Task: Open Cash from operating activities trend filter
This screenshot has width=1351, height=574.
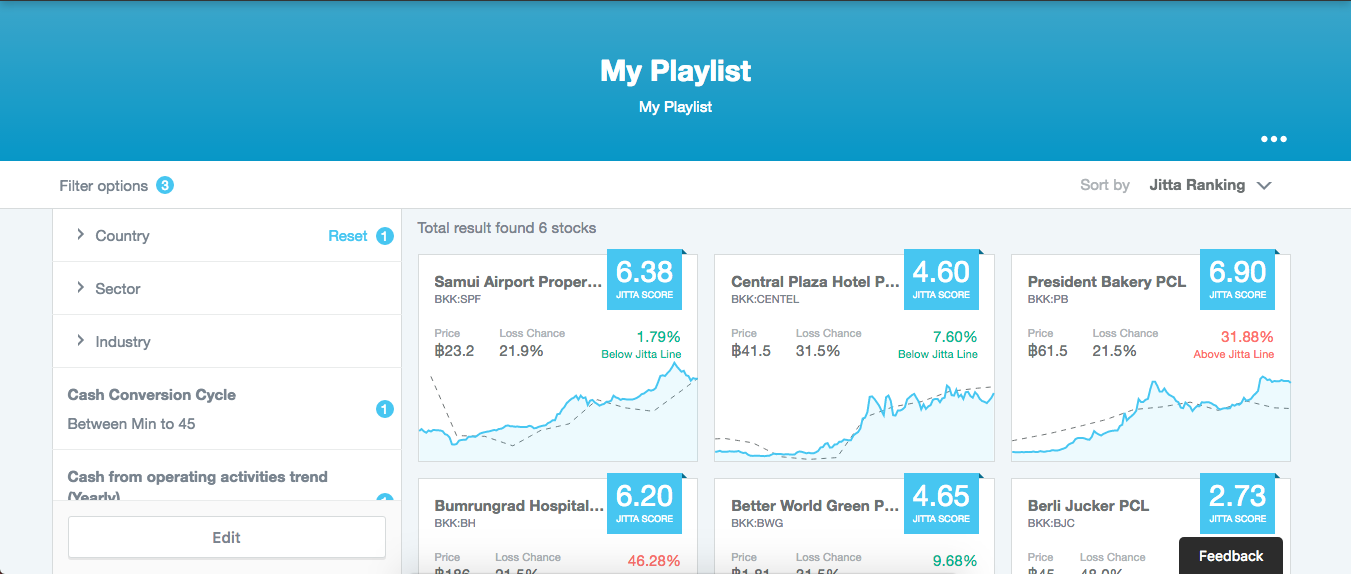Action: pos(227,476)
